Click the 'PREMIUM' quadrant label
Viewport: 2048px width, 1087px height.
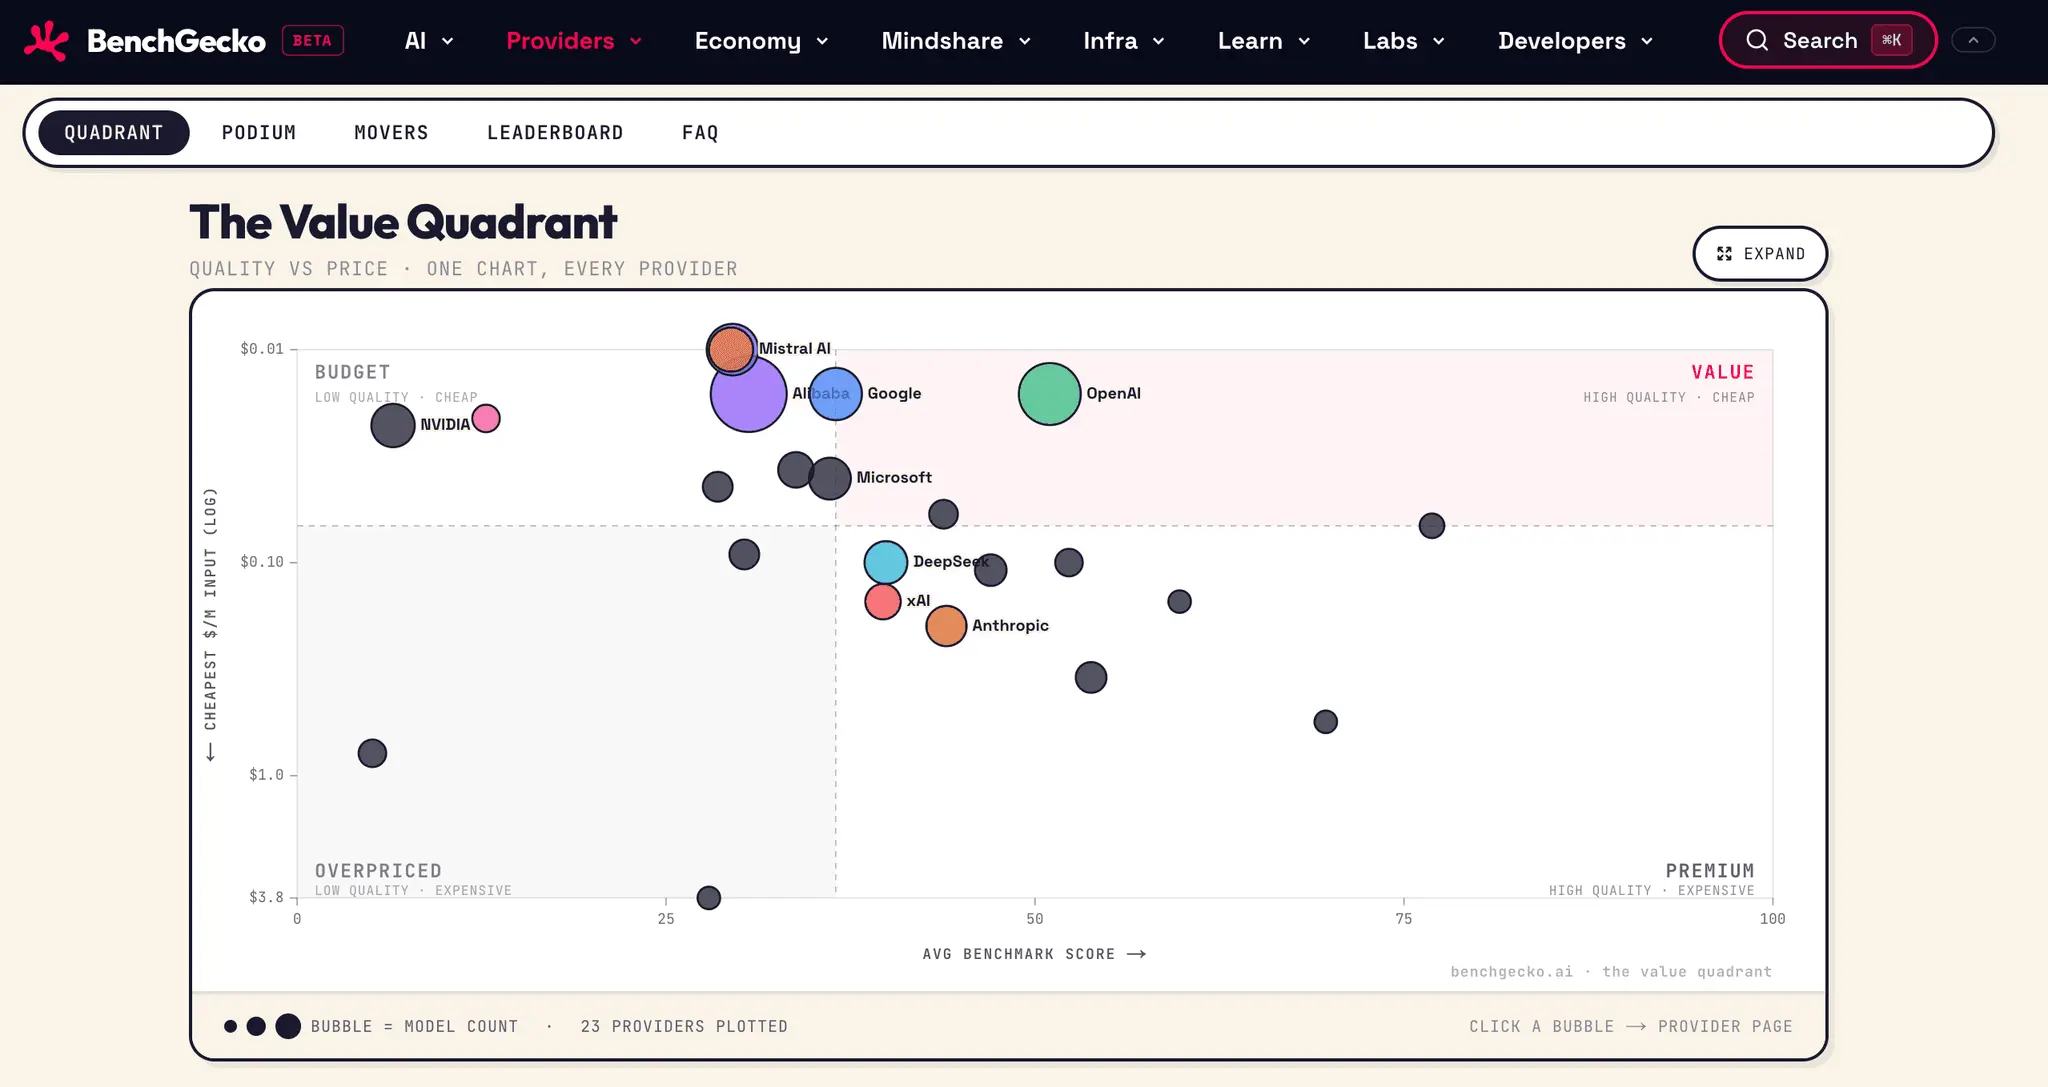(1710, 871)
